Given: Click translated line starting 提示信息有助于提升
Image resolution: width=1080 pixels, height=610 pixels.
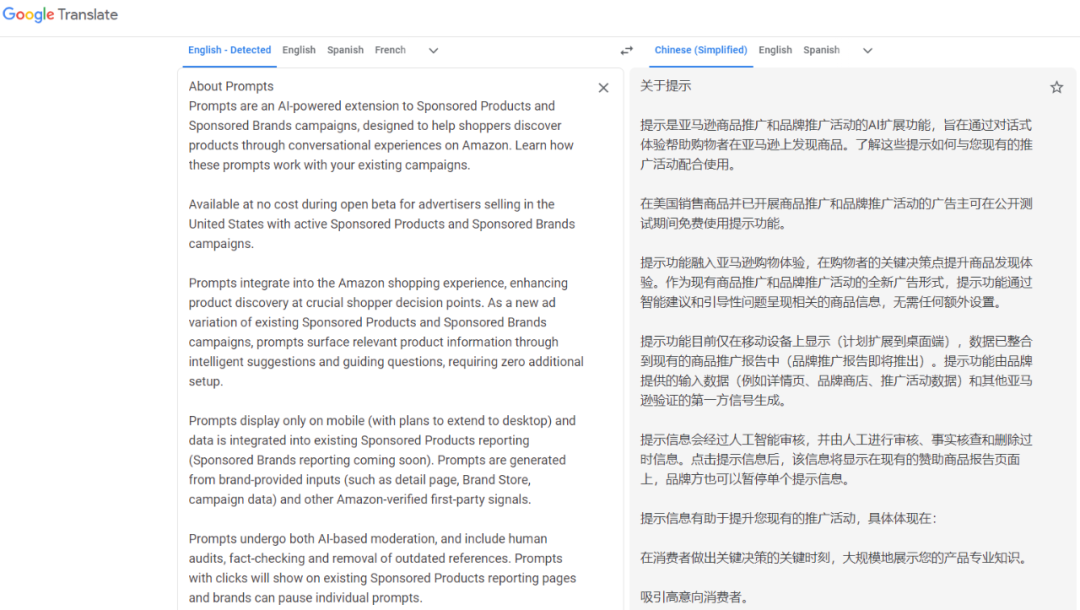Looking at the screenshot, I should tap(789, 518).
